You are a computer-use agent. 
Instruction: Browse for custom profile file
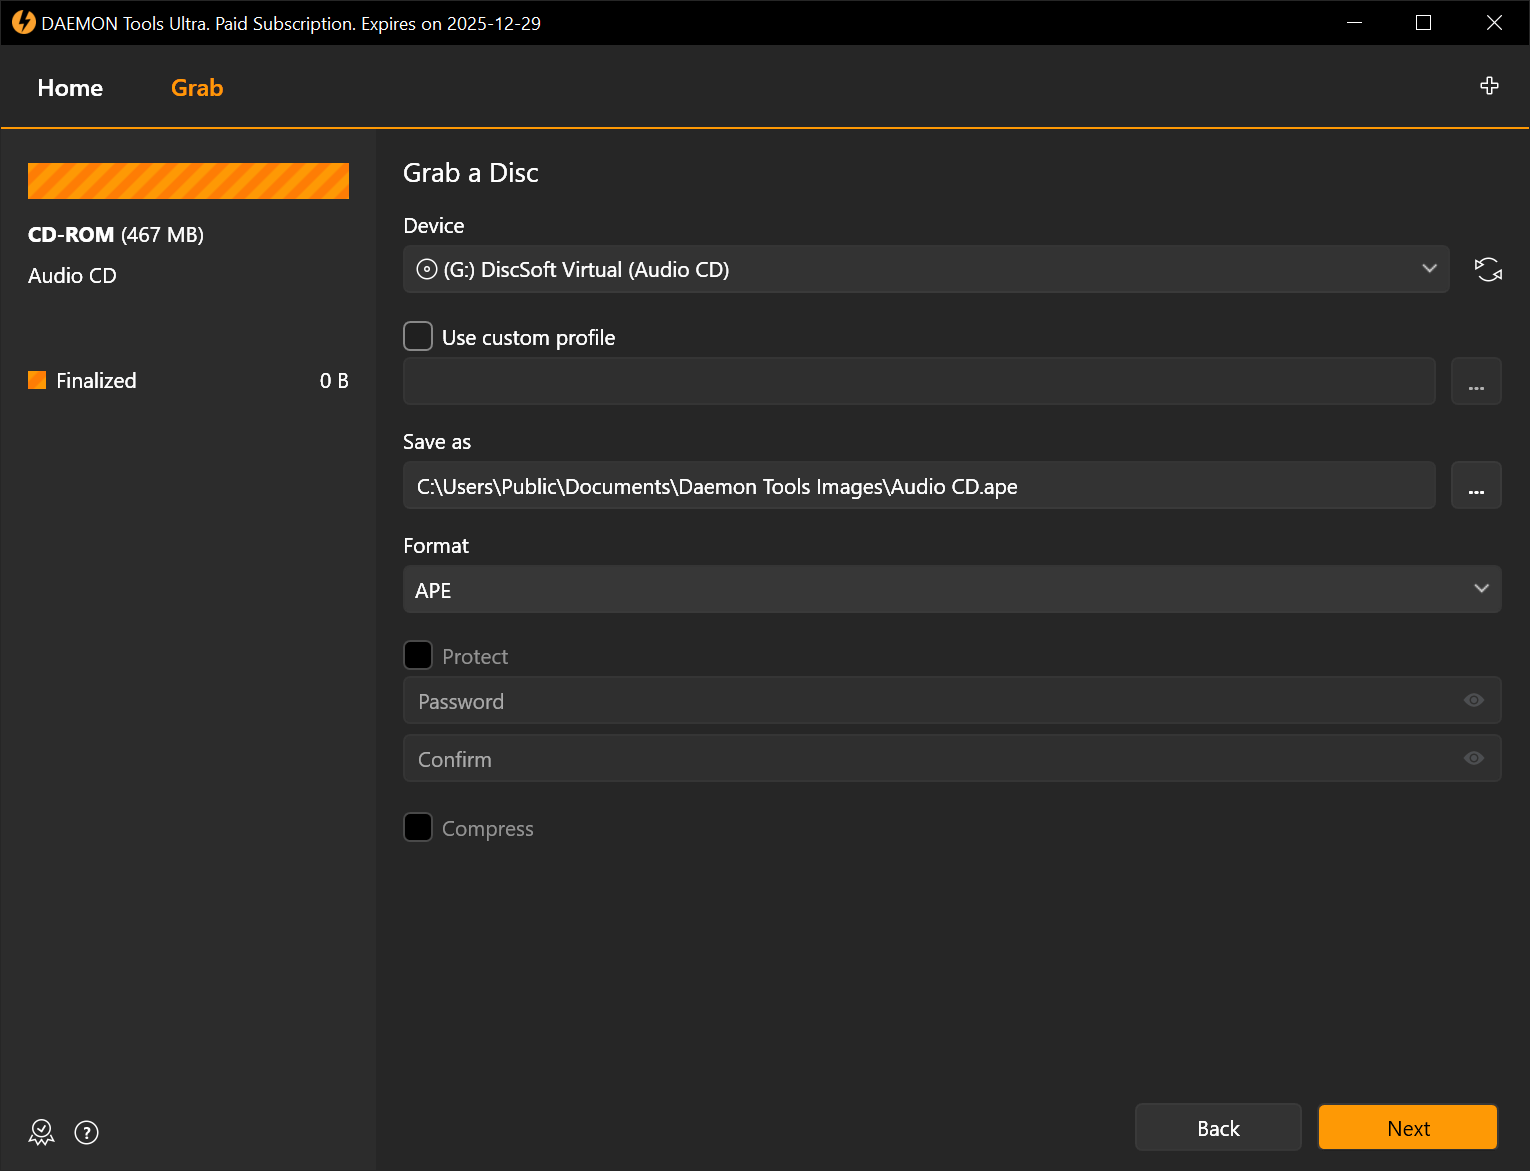(1476, 381)
